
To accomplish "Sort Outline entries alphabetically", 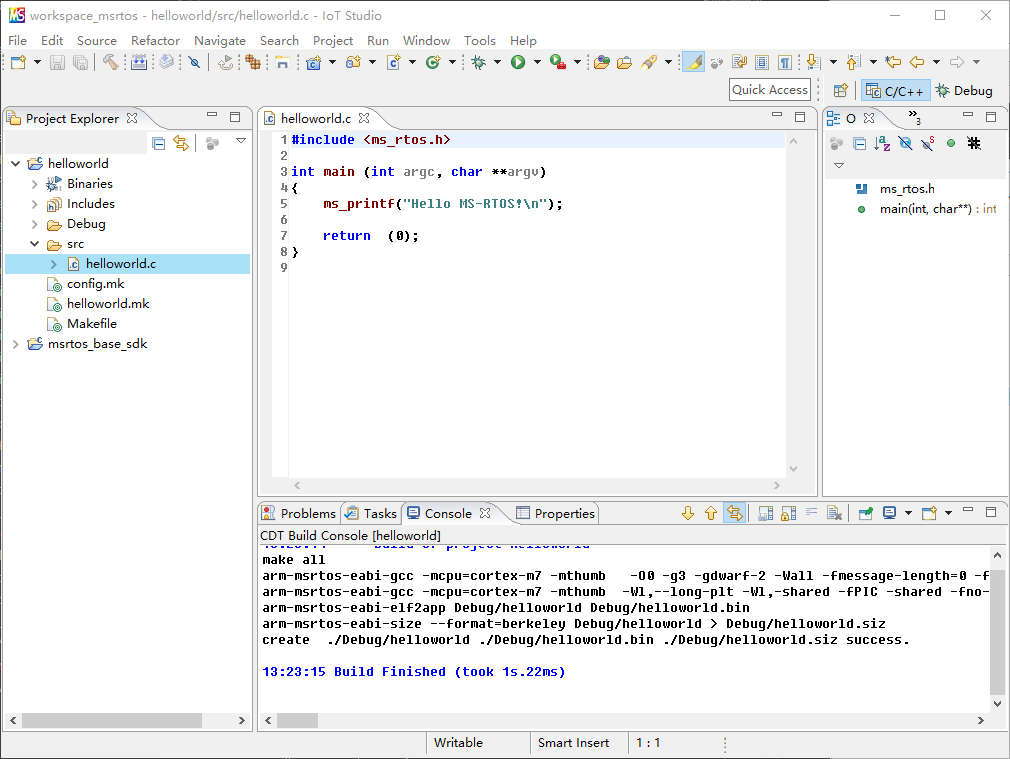I will 882,143.
